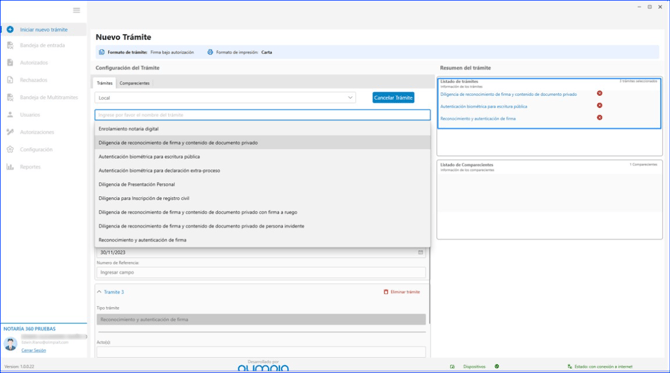Switch to the Trámites tab
Screen dimensions: 670x373
tap(105, 83)
